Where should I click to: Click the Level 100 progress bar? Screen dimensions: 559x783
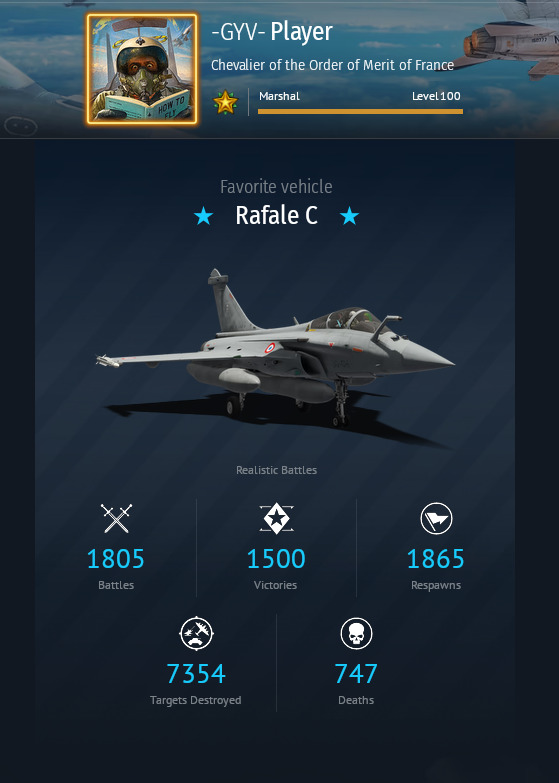360,111
